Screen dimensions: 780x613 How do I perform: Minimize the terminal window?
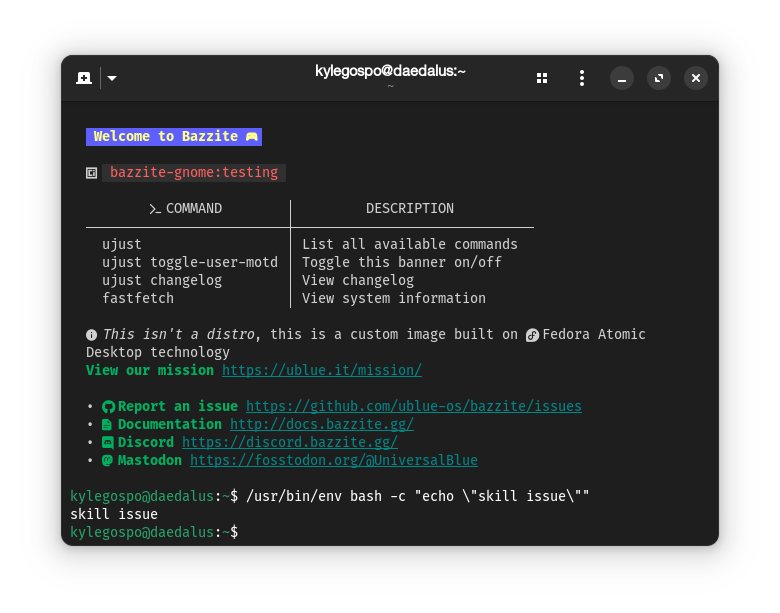(x=622, y=78)
